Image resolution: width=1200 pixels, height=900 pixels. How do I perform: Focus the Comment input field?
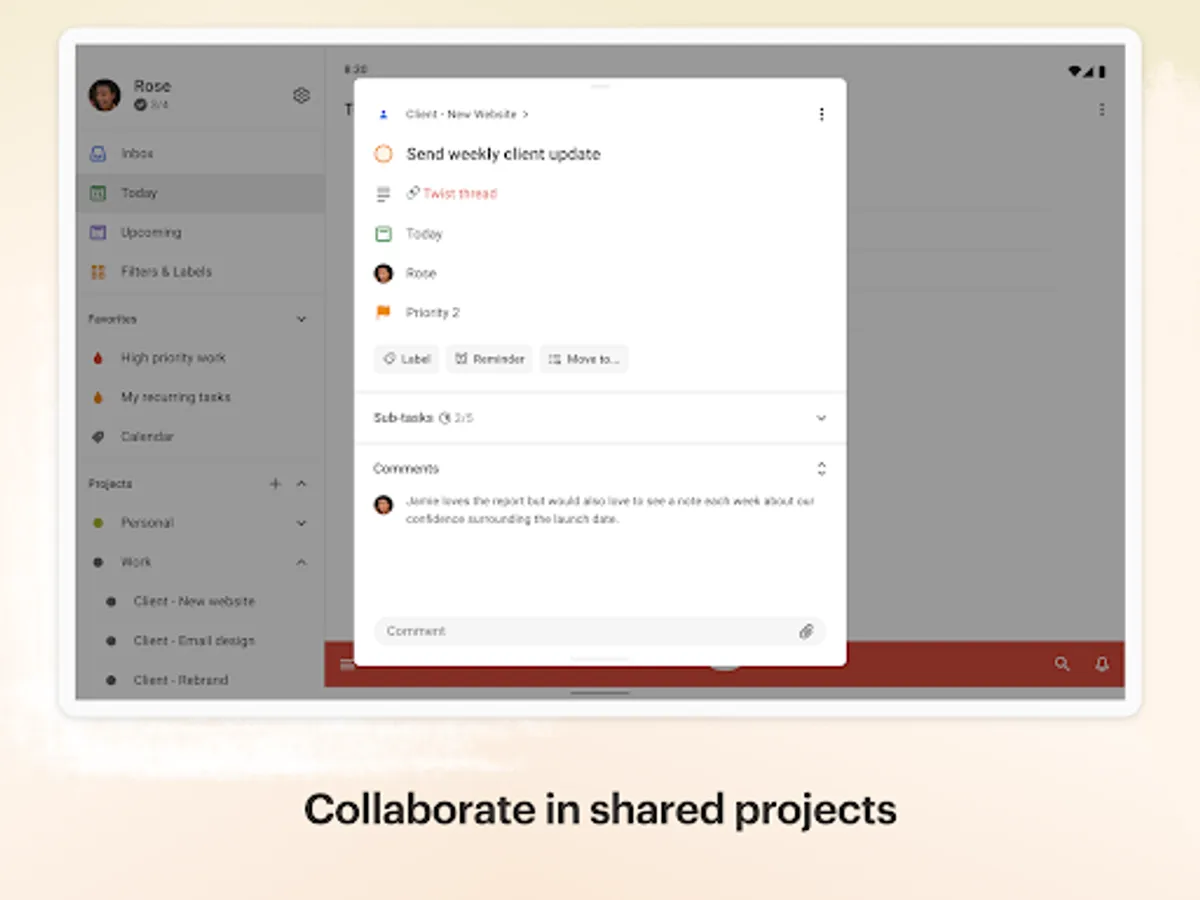pos(600,631)
